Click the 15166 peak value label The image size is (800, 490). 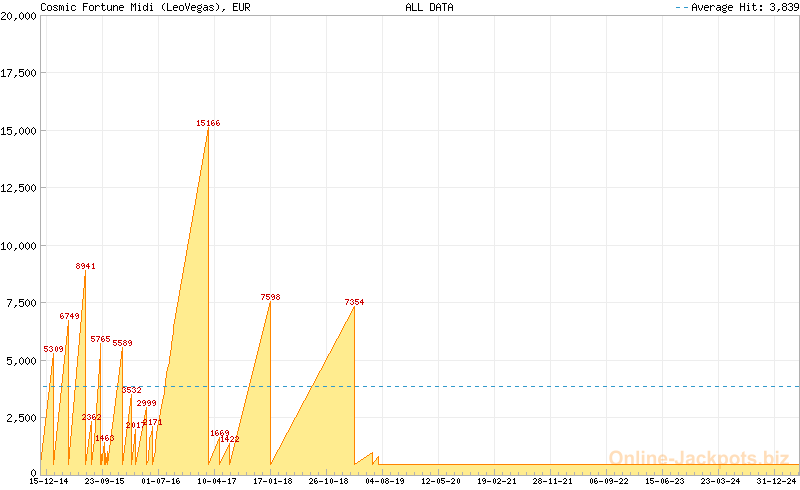click(x=208, y=123)
